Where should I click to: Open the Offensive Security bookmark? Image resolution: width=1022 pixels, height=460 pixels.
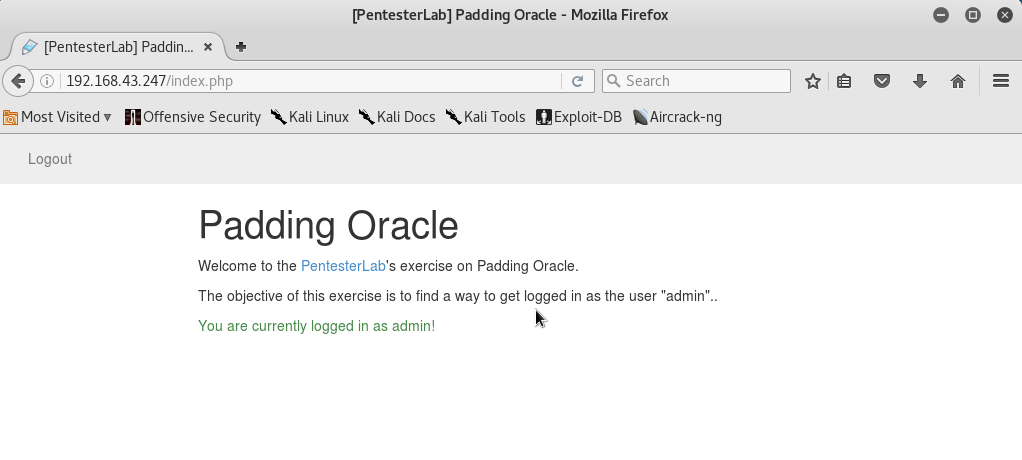tap(193, 117)
